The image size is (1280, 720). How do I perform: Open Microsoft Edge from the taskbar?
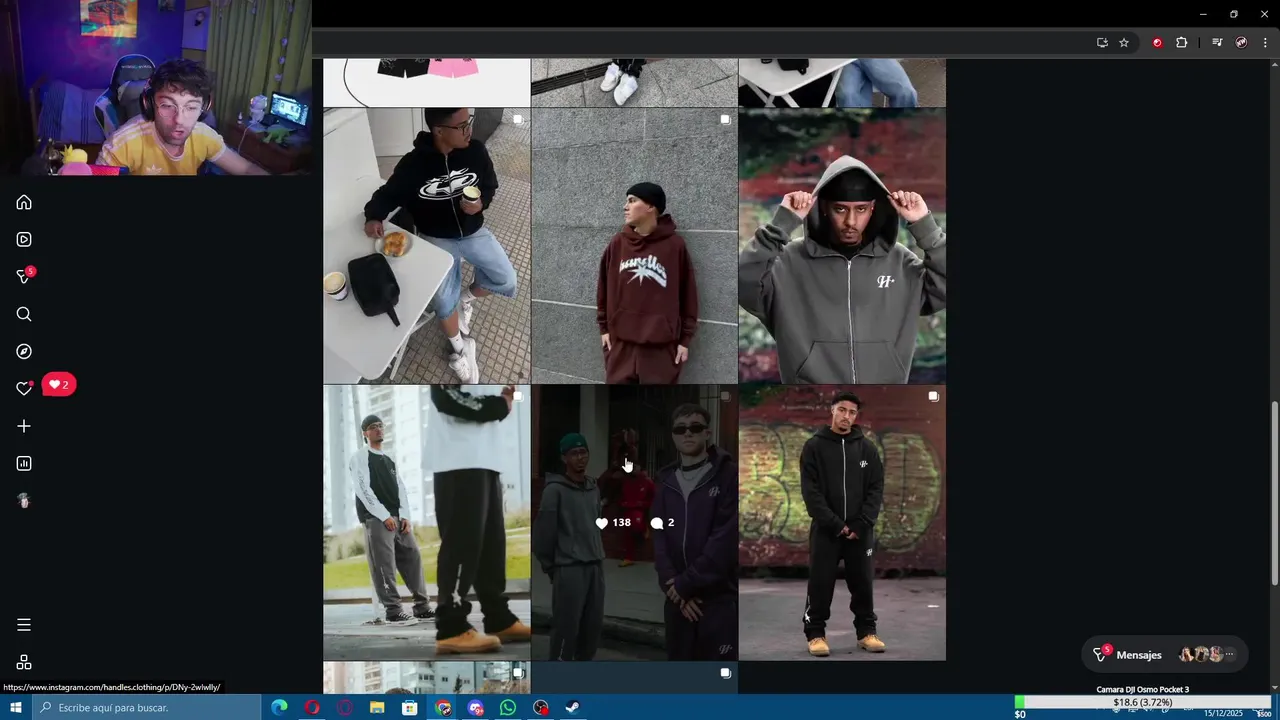coord(279,708)
